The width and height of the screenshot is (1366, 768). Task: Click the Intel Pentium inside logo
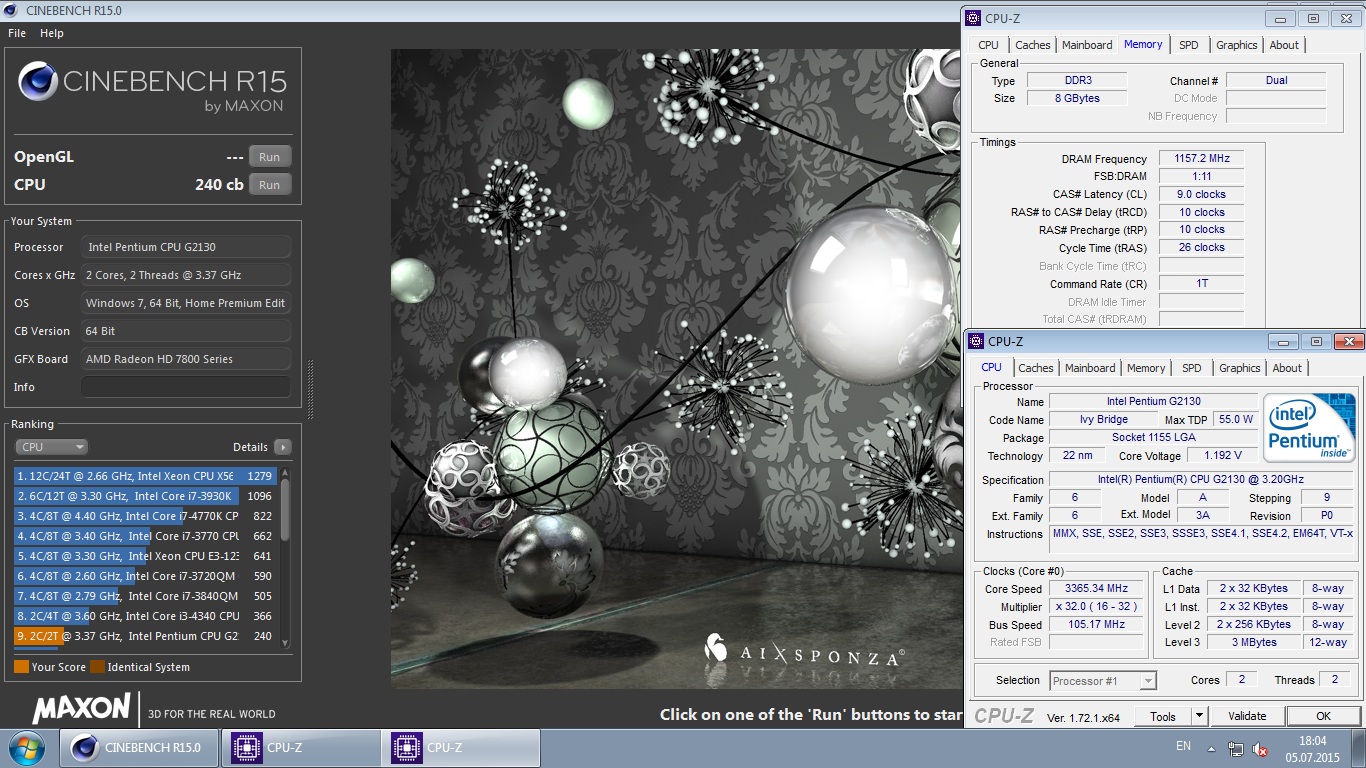(x=1310, y=426)
